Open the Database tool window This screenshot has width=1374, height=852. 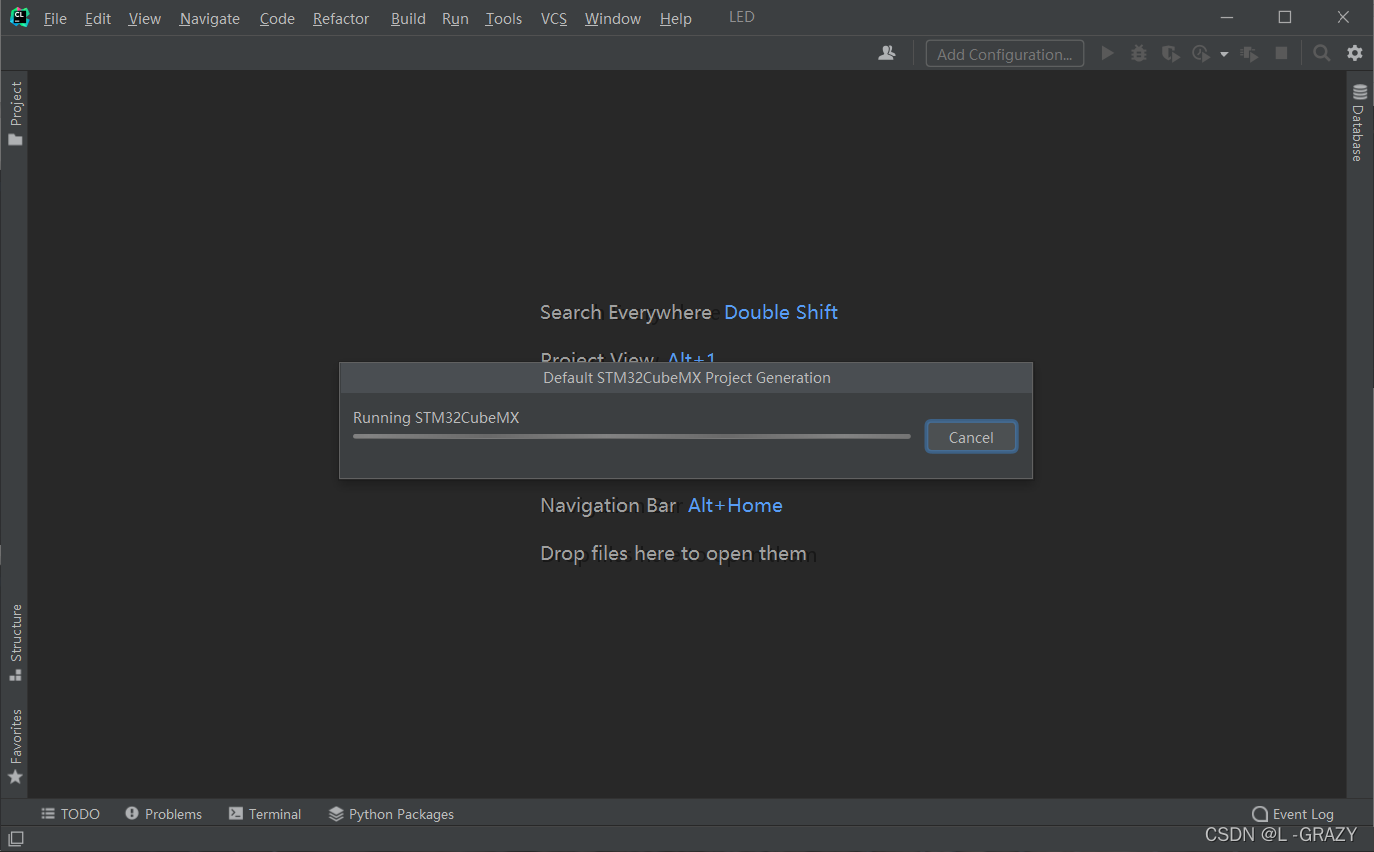1359,123
